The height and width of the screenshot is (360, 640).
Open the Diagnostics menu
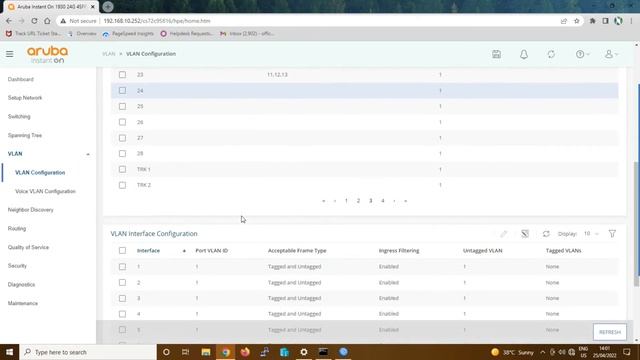point(21,284)
